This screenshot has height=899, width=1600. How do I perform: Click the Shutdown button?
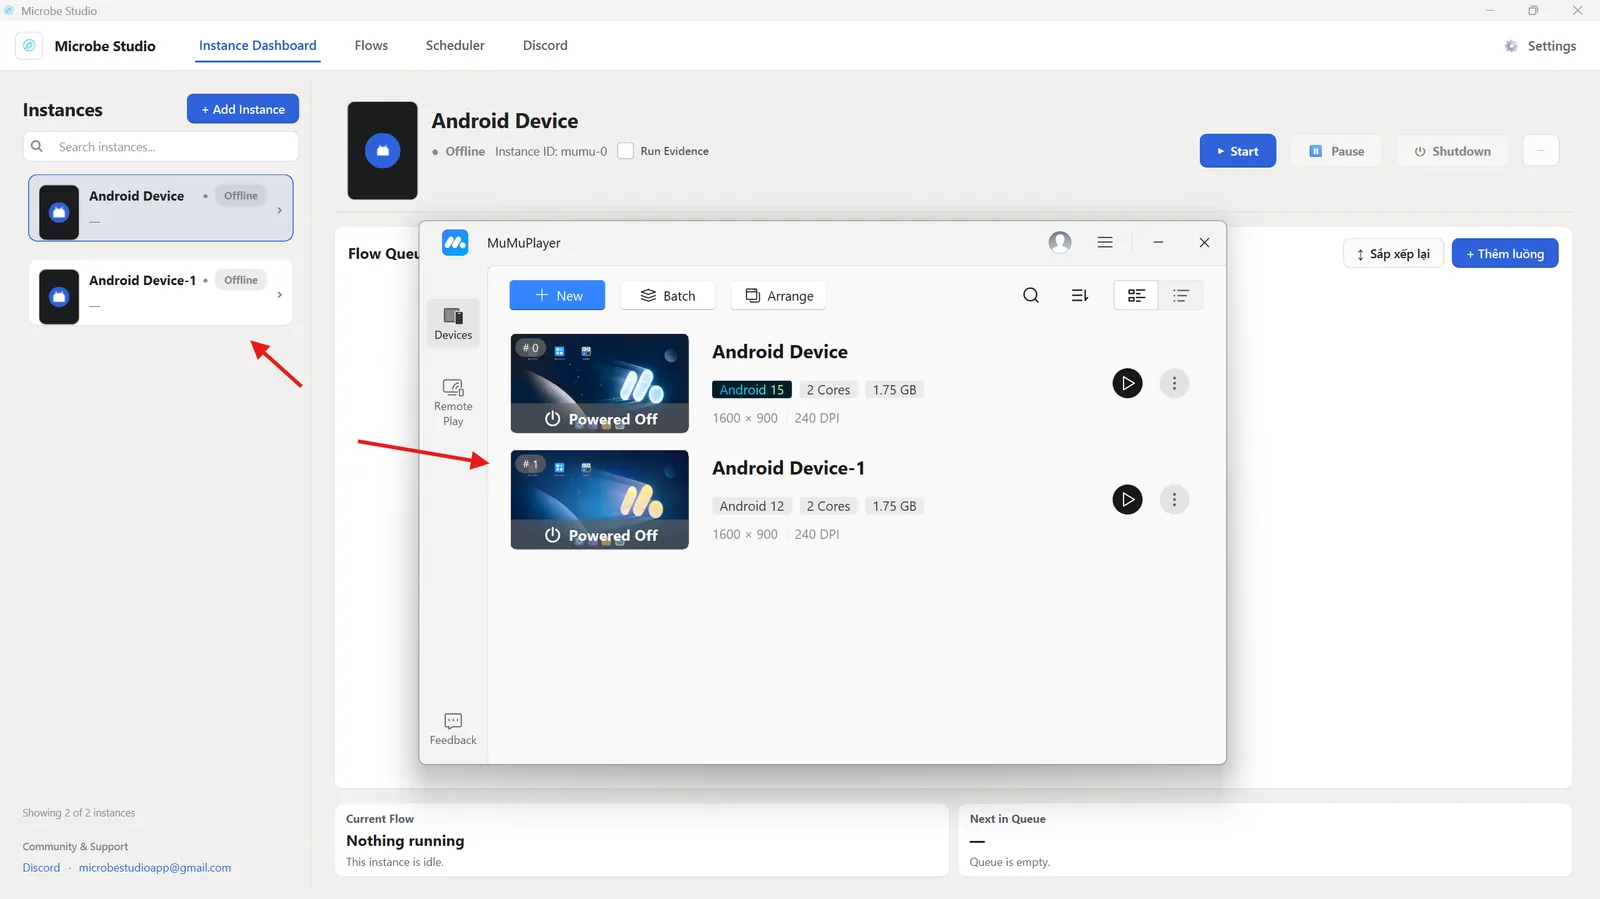1452,151
